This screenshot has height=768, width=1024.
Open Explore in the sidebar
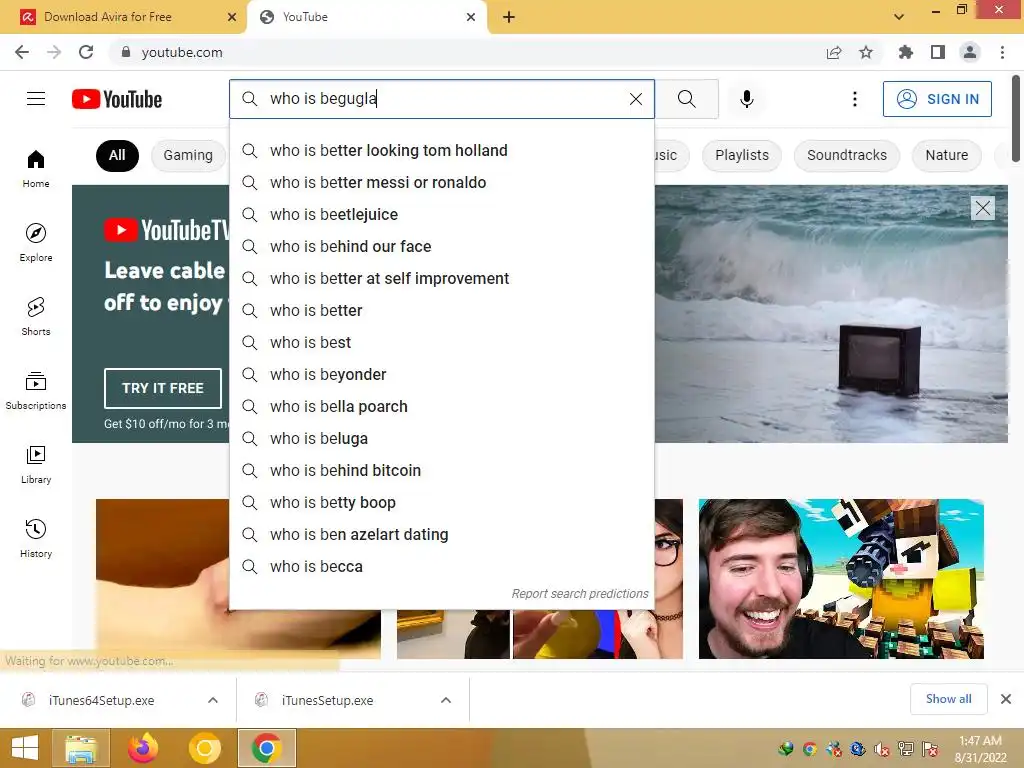click(x=36, y=242)
